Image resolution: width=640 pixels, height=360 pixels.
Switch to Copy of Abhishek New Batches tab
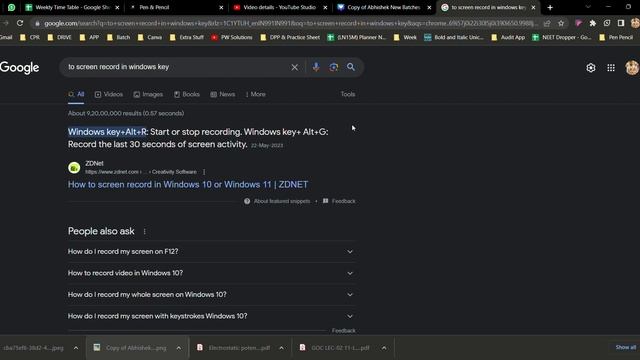[383, 7]
